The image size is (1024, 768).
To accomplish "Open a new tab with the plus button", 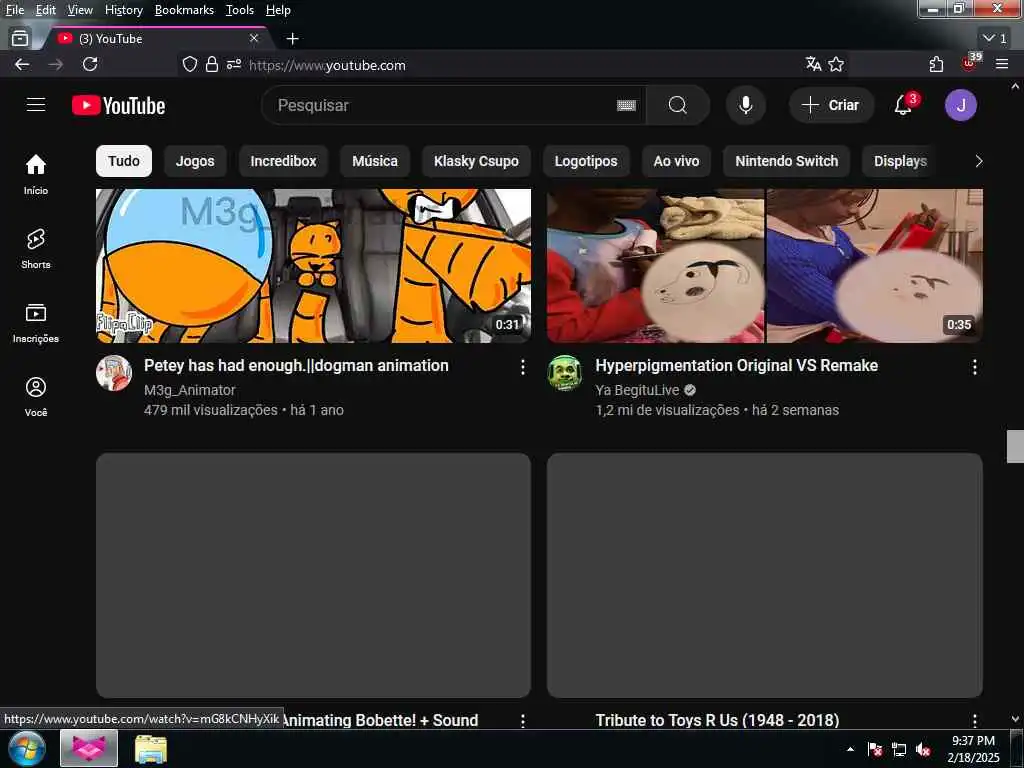I will point(293,39).
